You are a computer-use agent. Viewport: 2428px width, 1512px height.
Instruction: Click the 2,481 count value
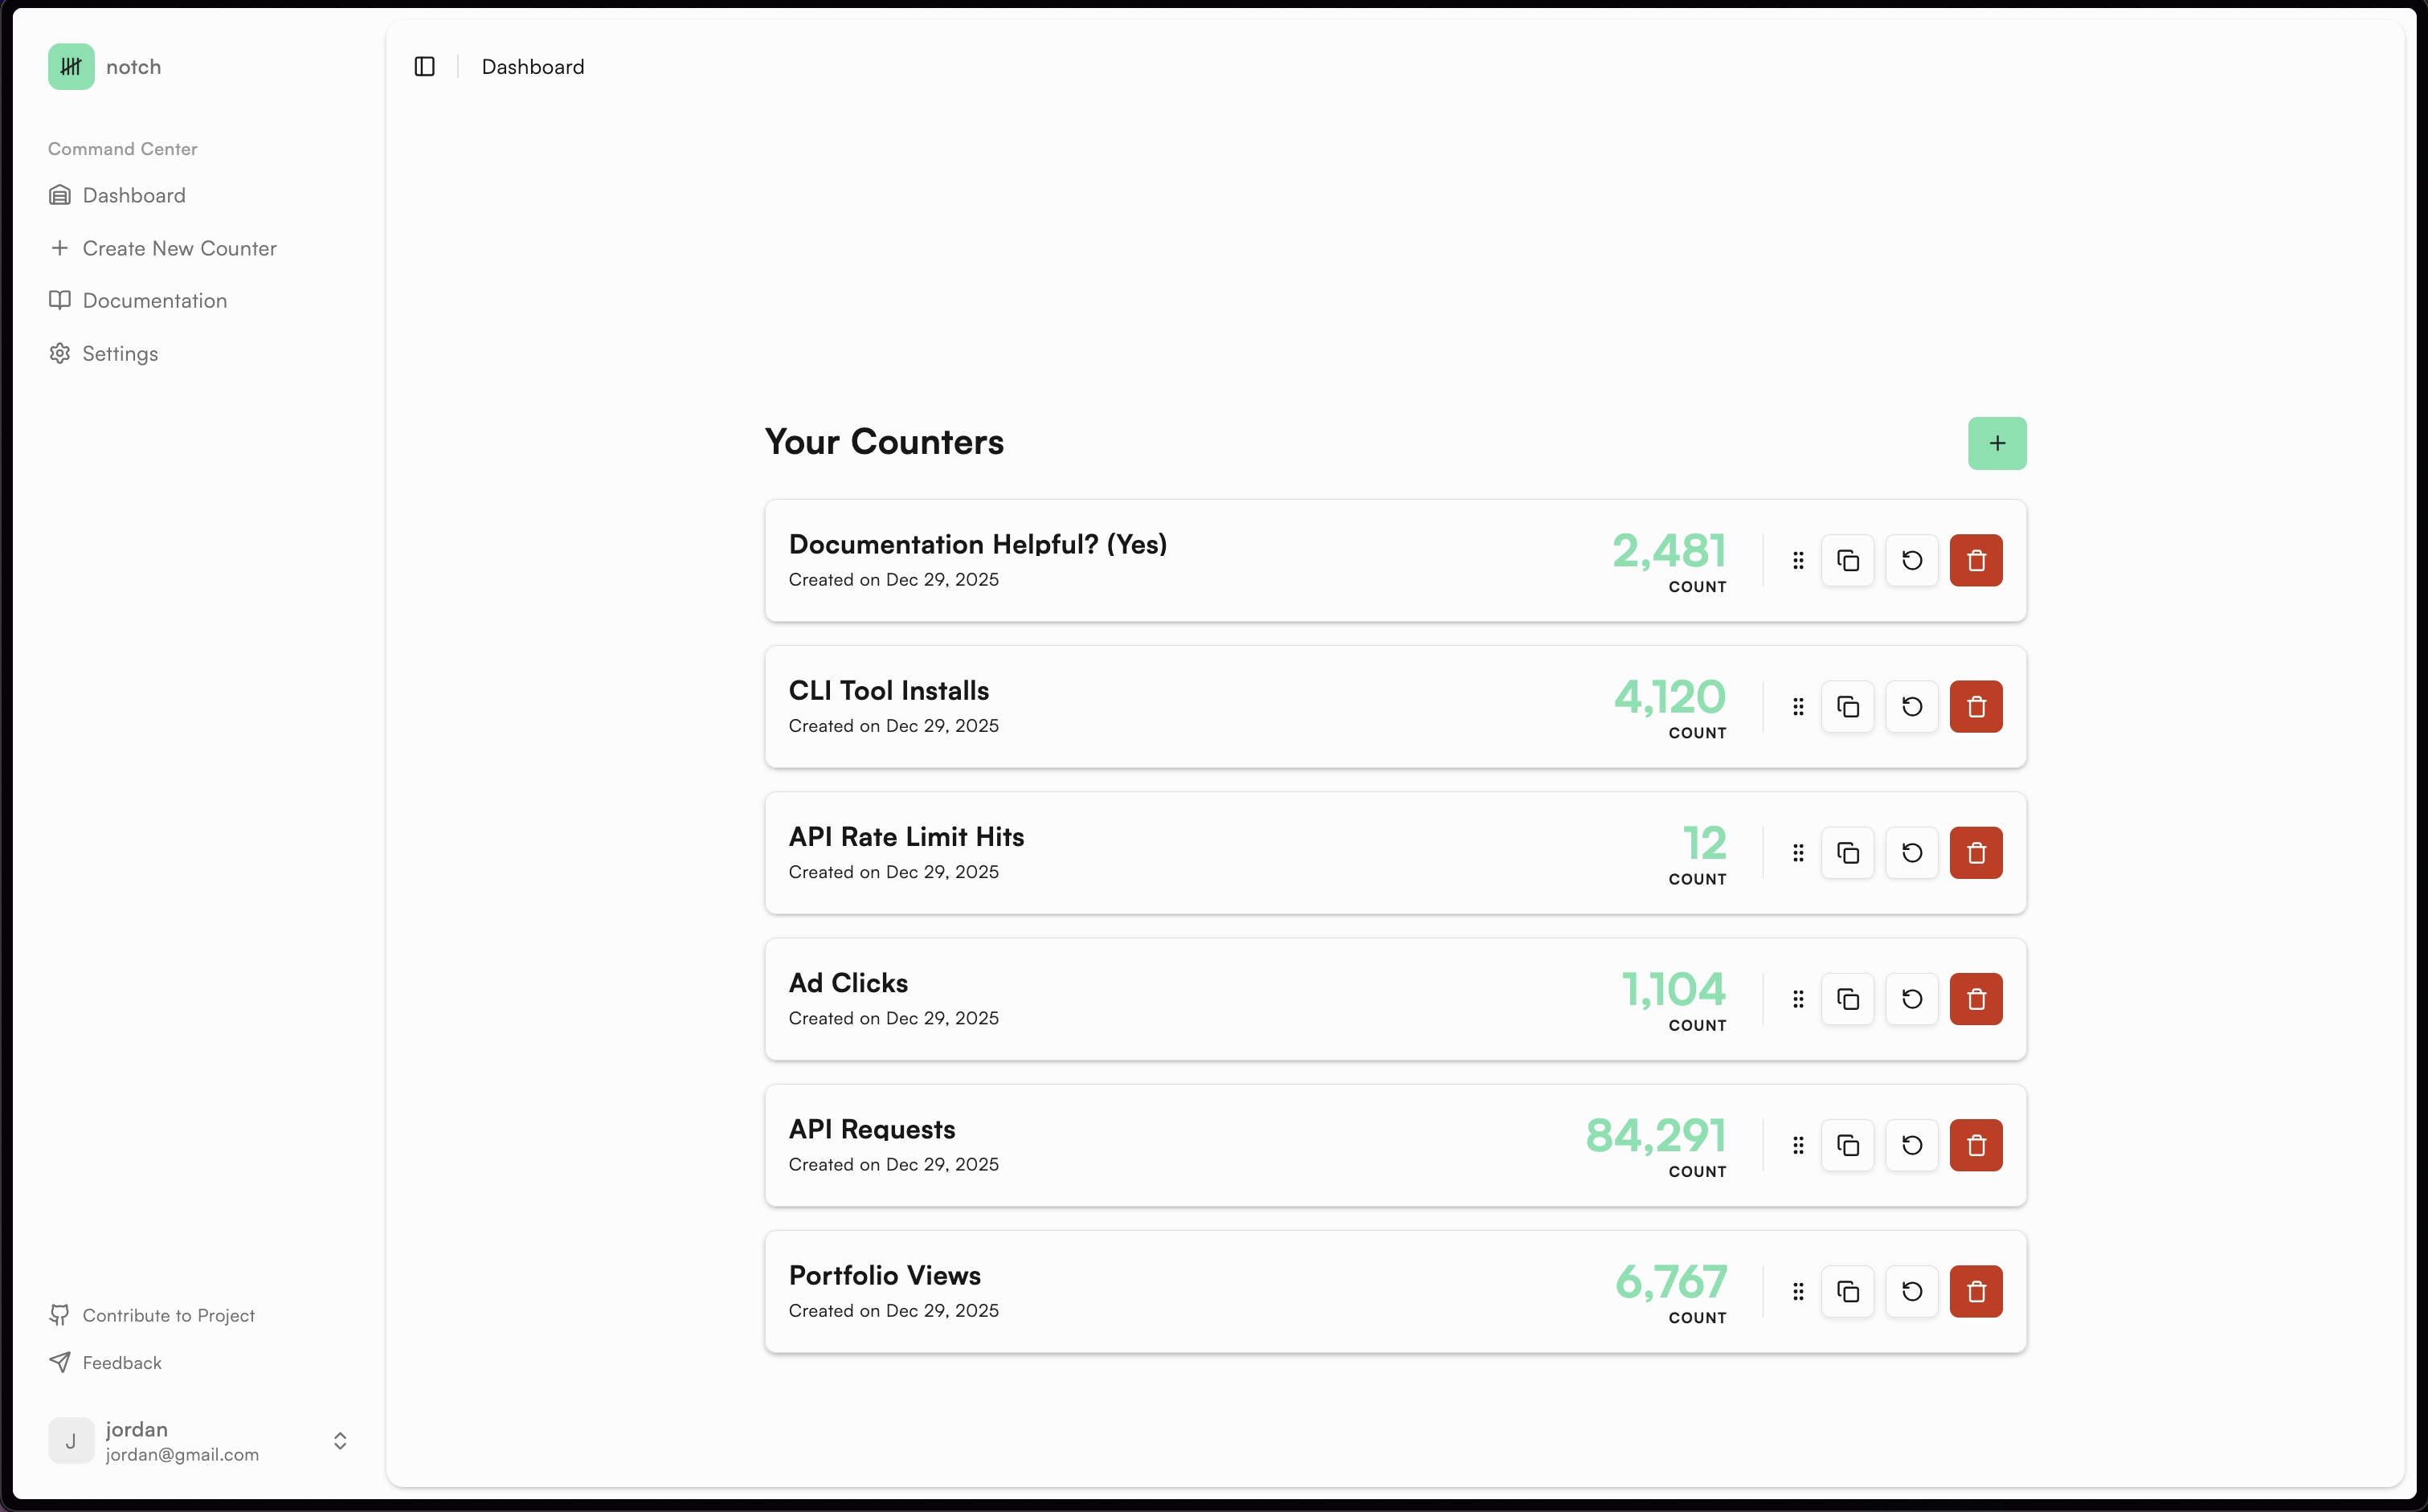click(1669, 551)
